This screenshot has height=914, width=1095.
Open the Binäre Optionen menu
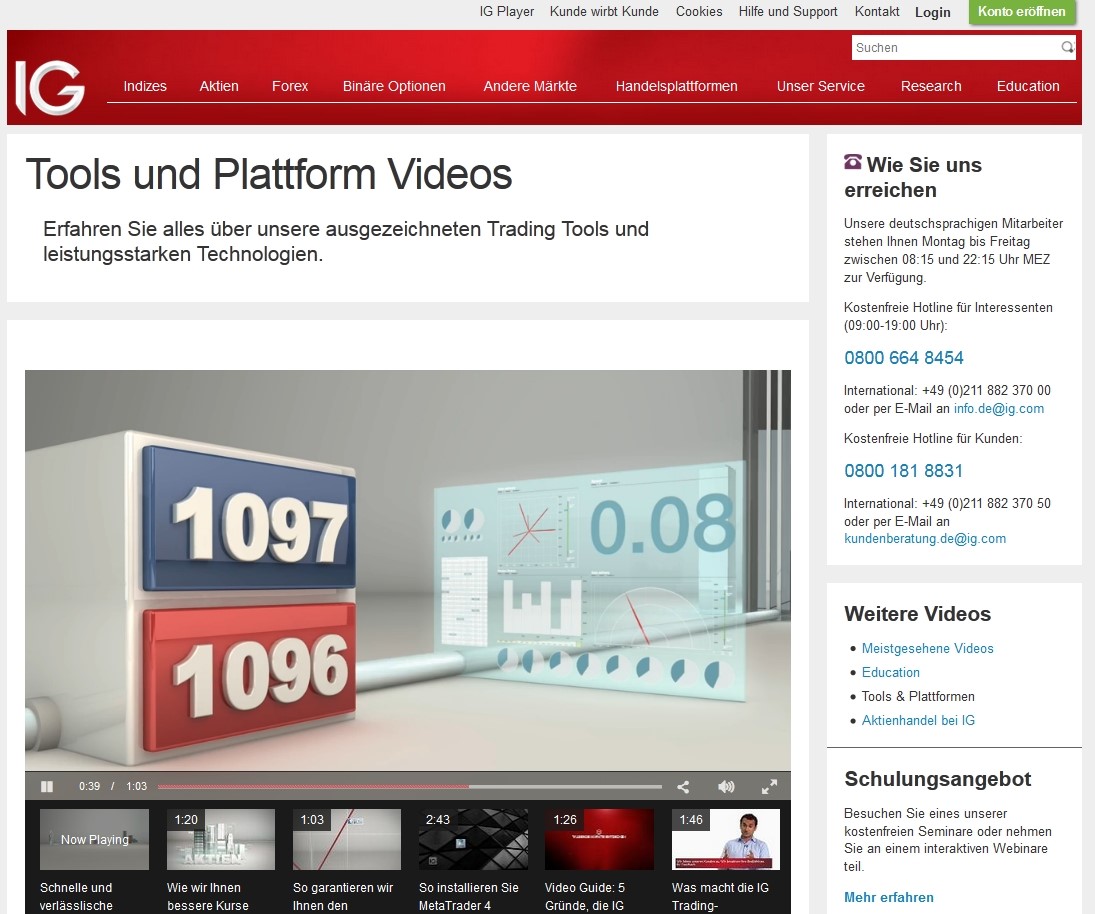tap(394, 86)
